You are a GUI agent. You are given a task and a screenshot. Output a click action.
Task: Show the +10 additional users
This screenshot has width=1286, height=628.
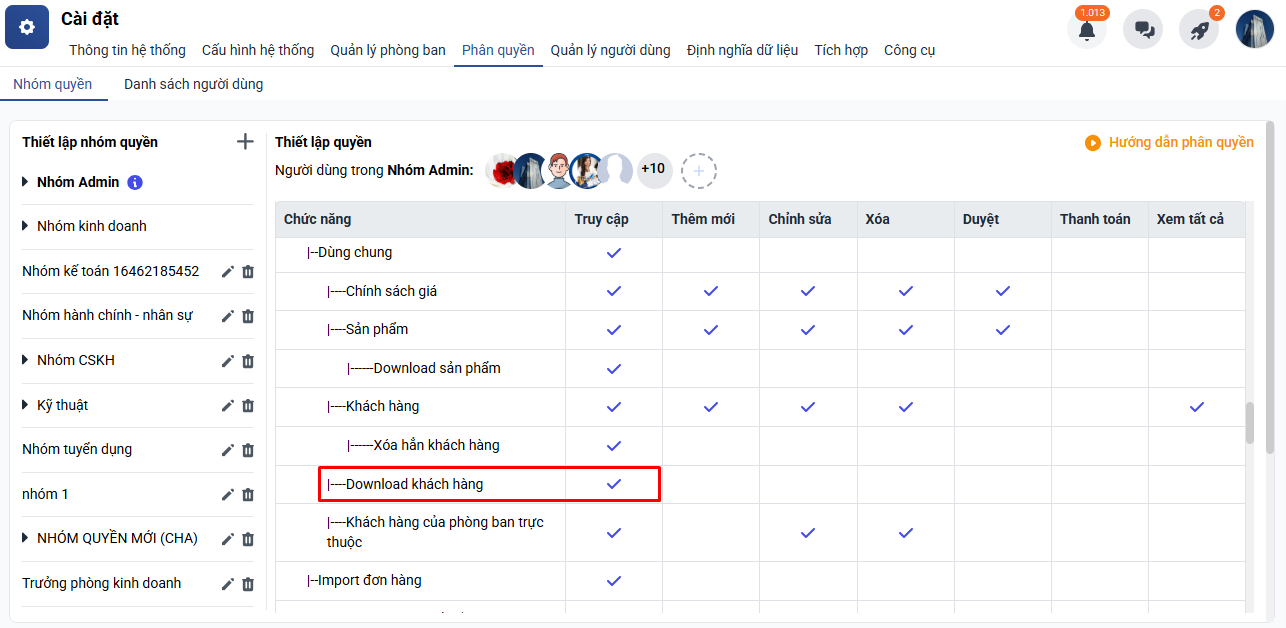(x=653, y=170)
